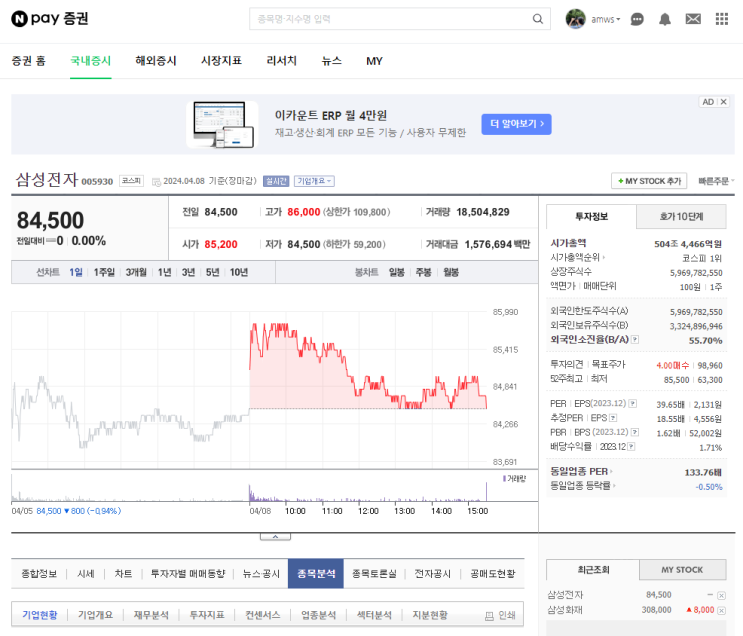Click help icon next to PER EPS(2023.12)
Image resolution: width=743 pixels, height=636 pixels.
pos(633,403)
